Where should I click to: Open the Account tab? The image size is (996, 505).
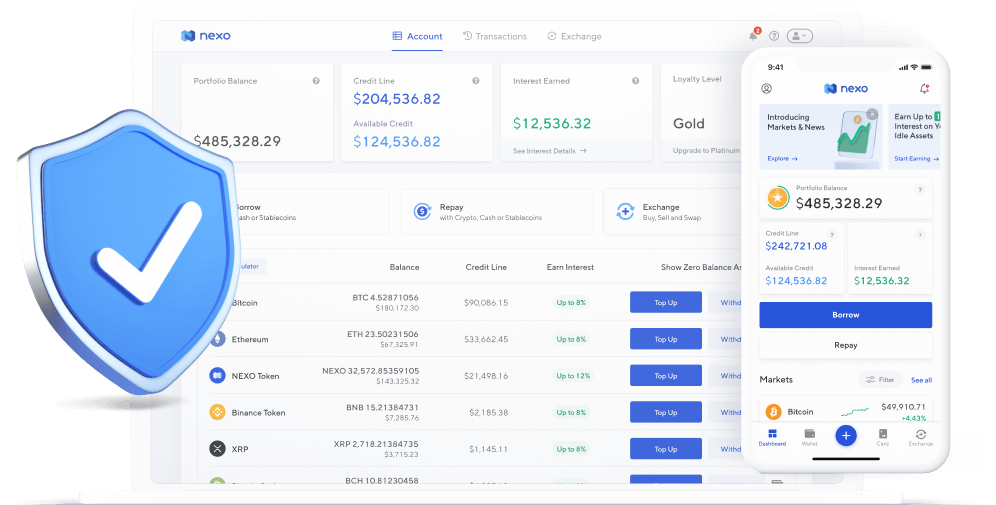417,36
